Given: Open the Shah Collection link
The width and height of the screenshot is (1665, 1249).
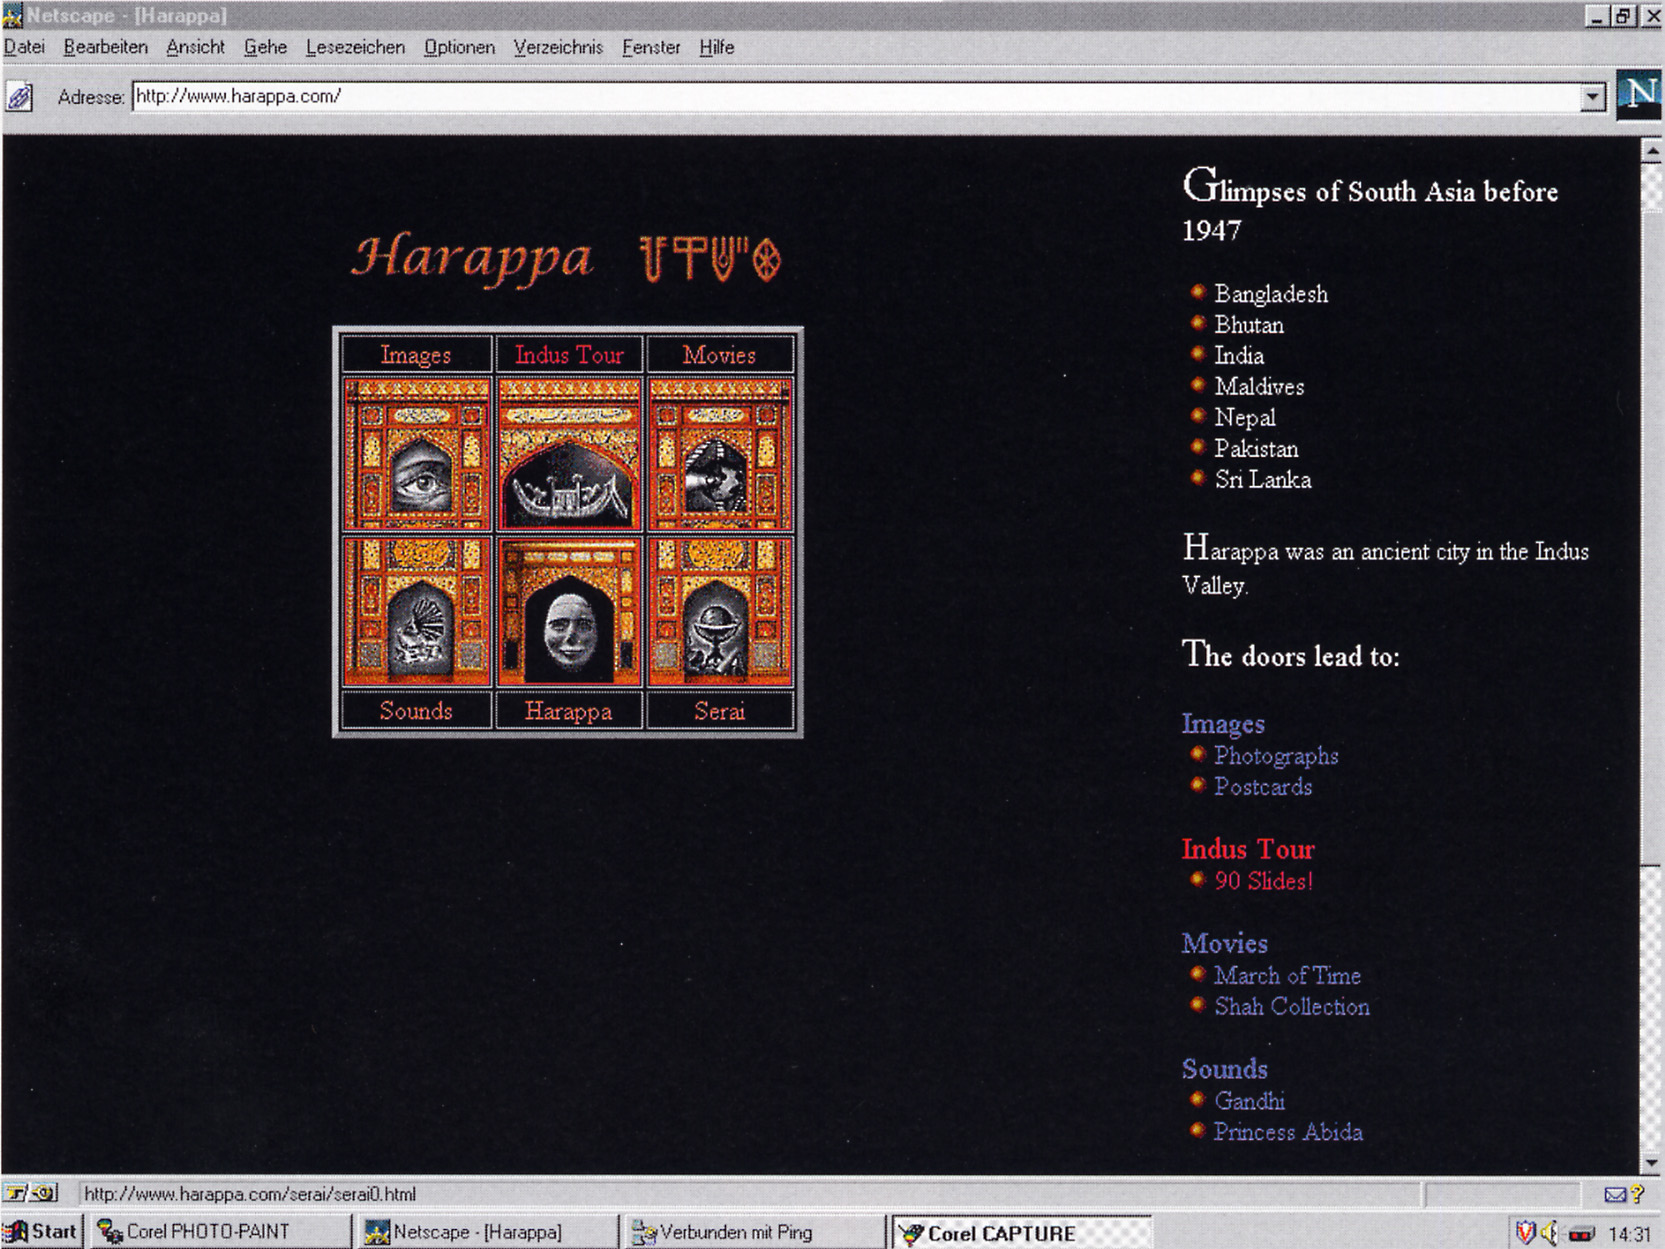Looking at the screenshot, I should click(x=1292, y=1007).
